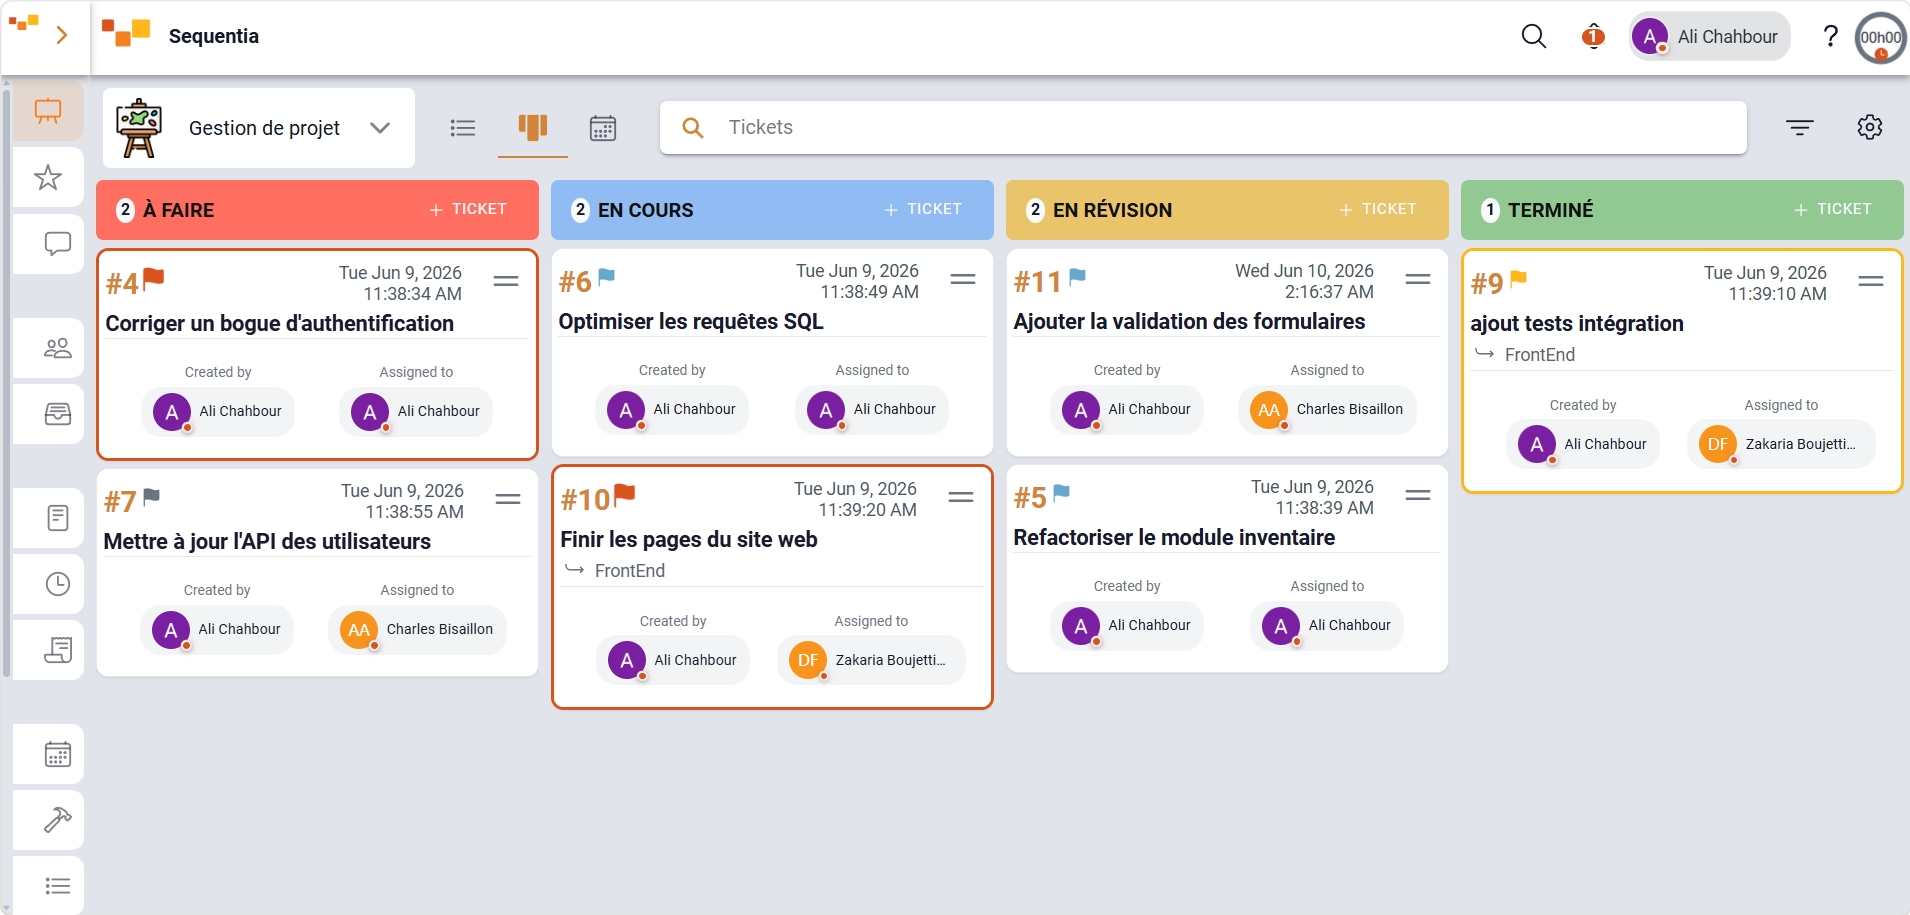This screenshot has height=915, width=1910.
Task: Open ticket Refactoriser le module inventaire
Action: click(1174, 537)
